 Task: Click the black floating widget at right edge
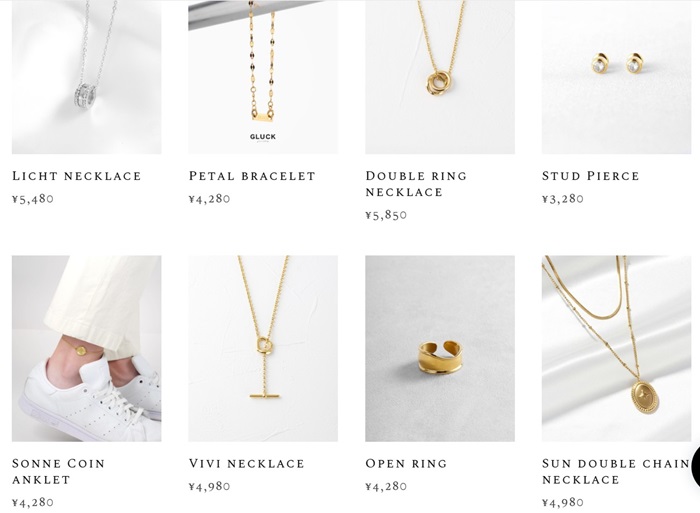[x=695, y=467]
